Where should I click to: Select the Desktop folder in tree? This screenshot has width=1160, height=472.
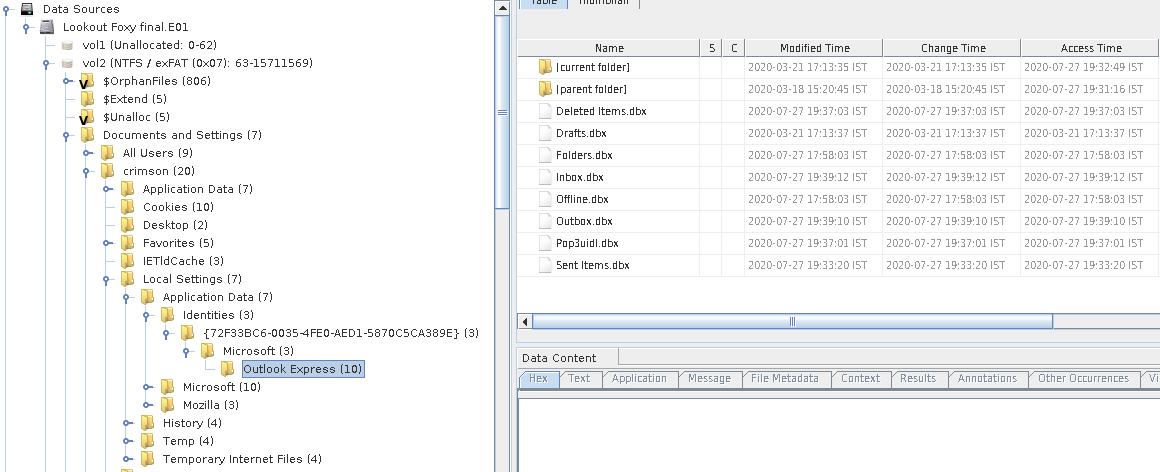click(165, 225)
